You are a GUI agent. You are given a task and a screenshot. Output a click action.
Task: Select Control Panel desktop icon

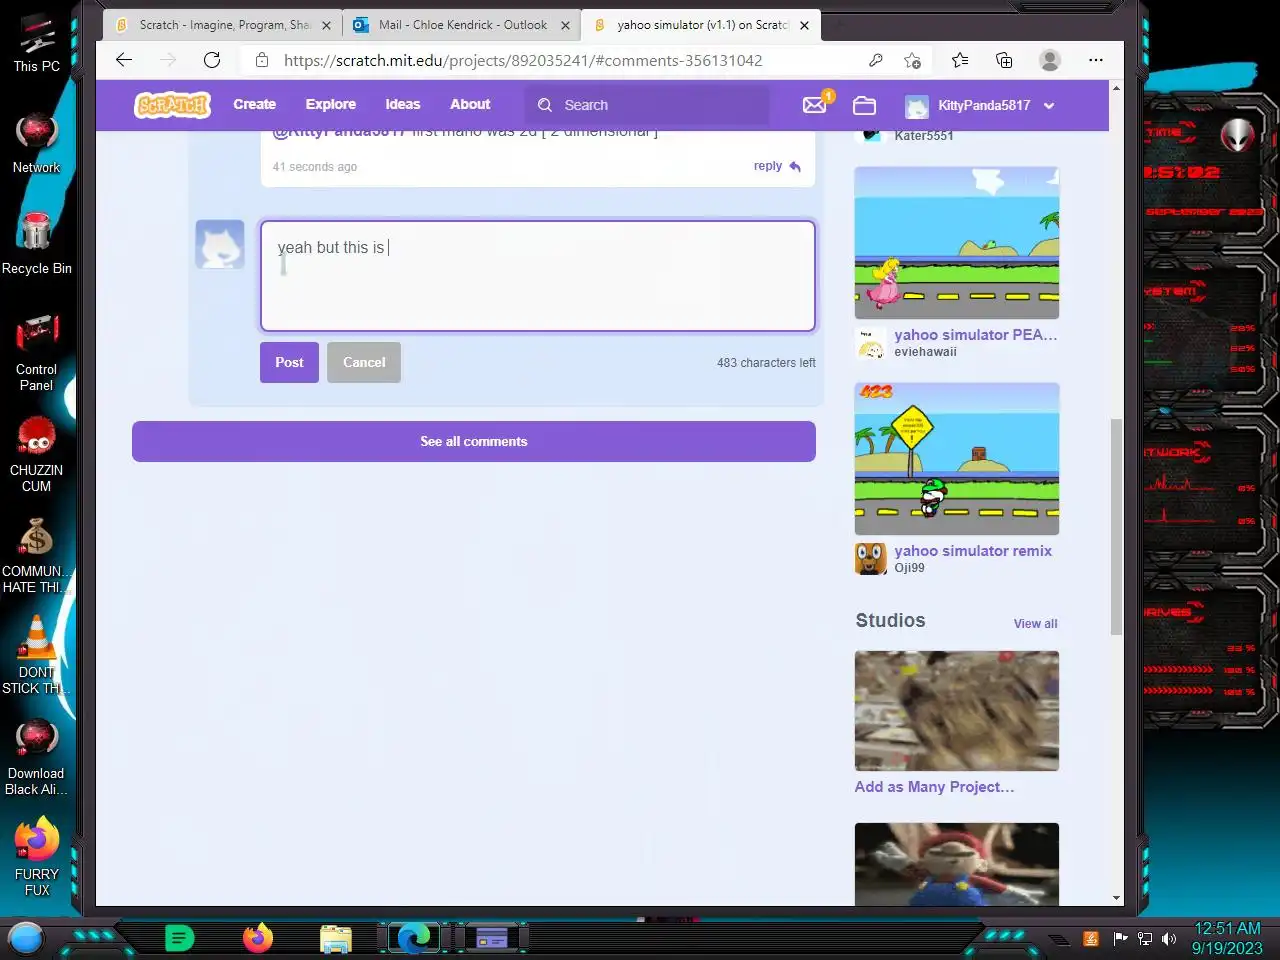tap(37, 352)
